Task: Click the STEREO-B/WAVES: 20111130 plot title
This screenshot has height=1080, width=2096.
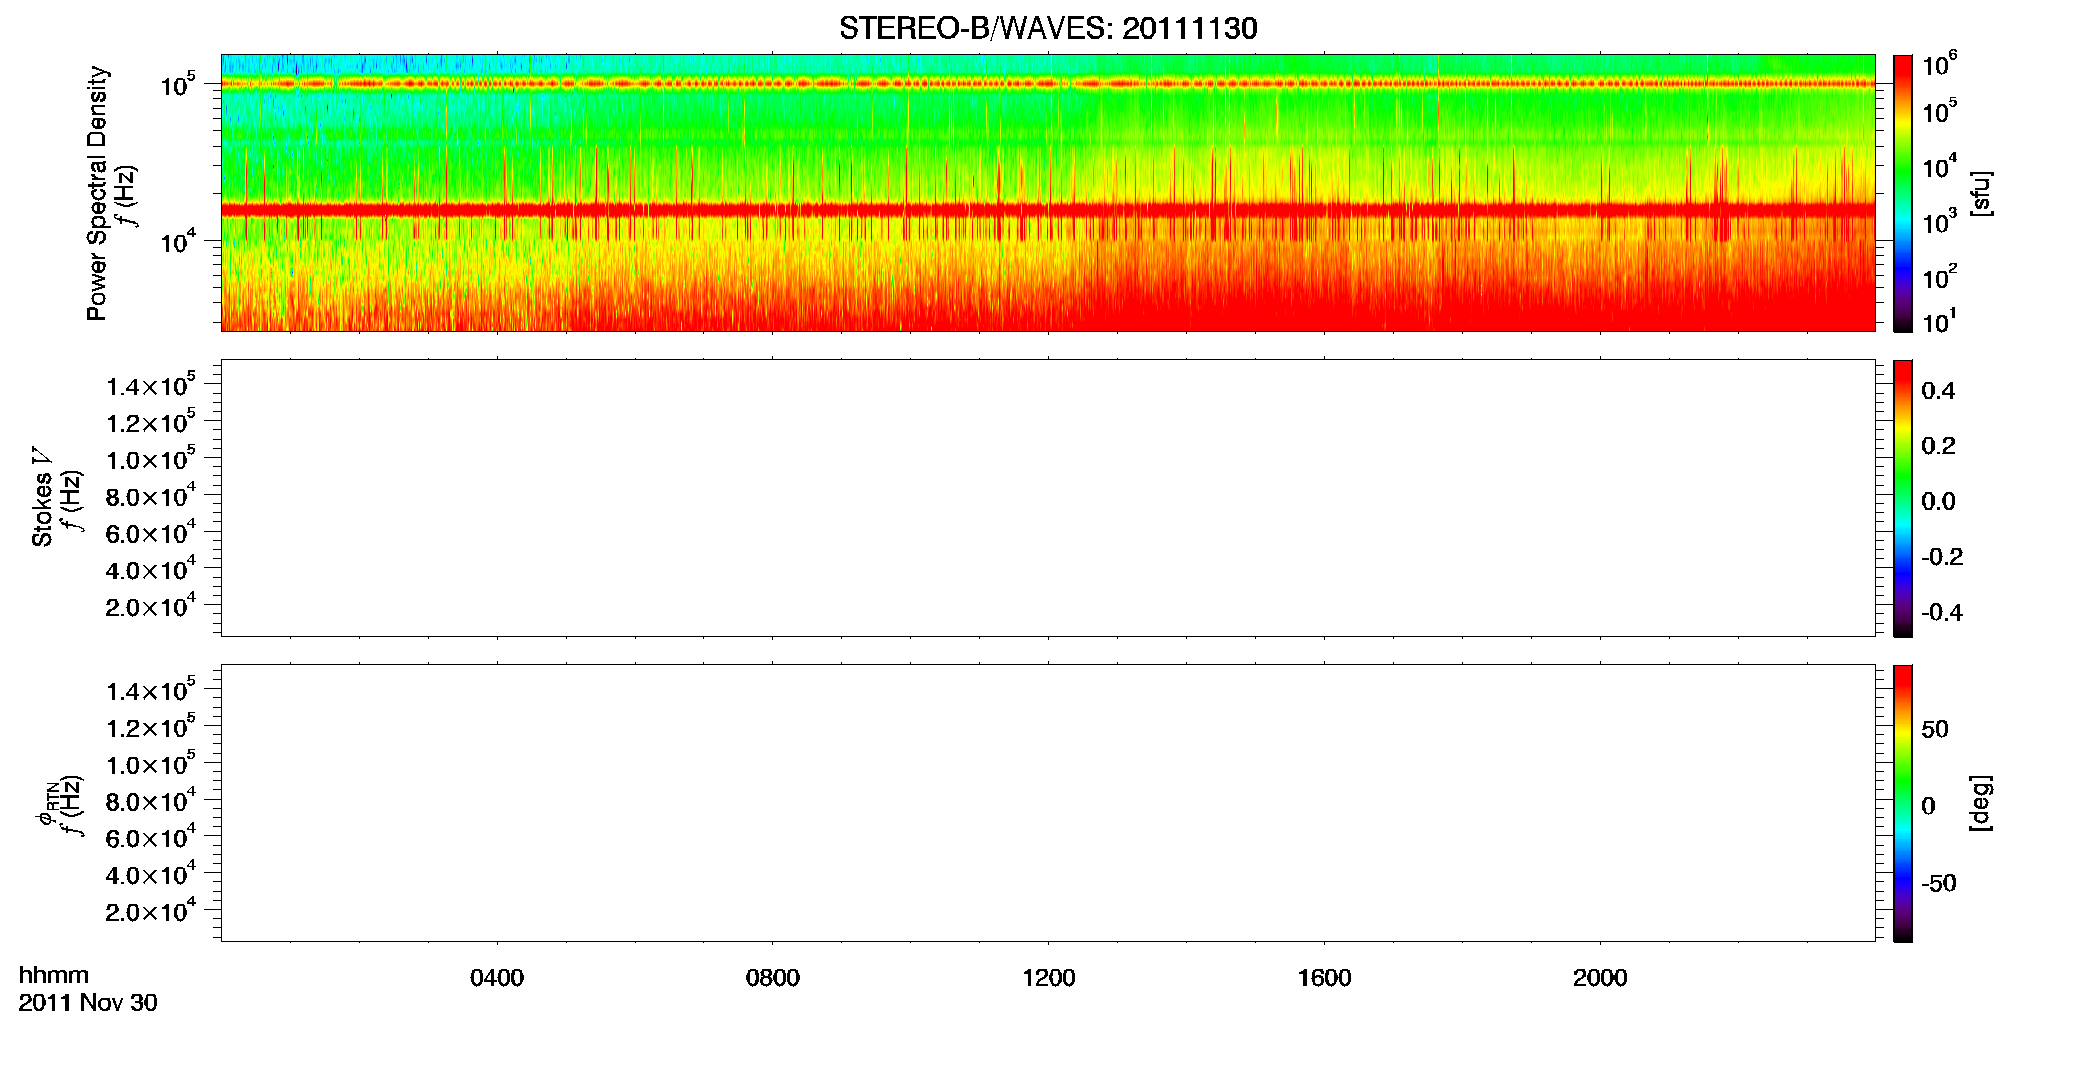Action: point(1048,28)
